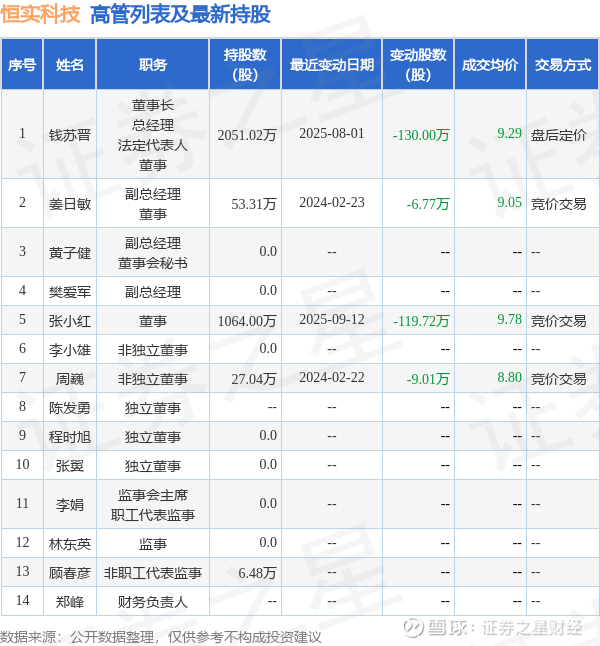Image resolution: width=600 pixels, height=646 pixels.
Task: Select the name 张小红
Action: coord(70,321)
